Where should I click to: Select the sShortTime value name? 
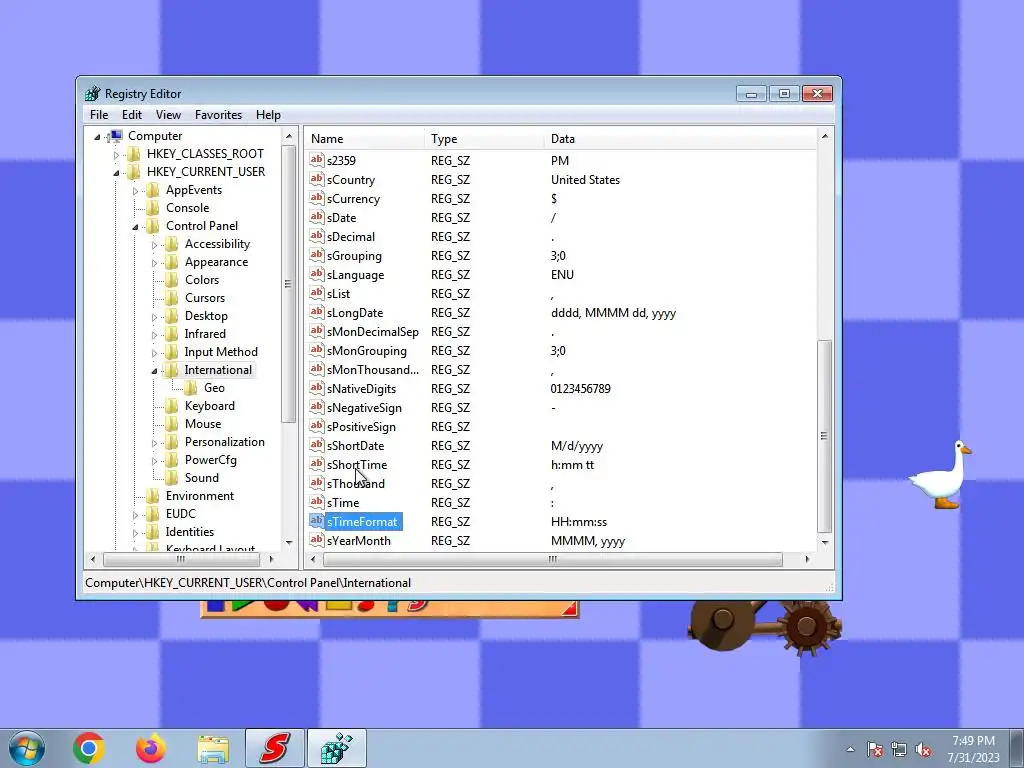pos(357,465)
